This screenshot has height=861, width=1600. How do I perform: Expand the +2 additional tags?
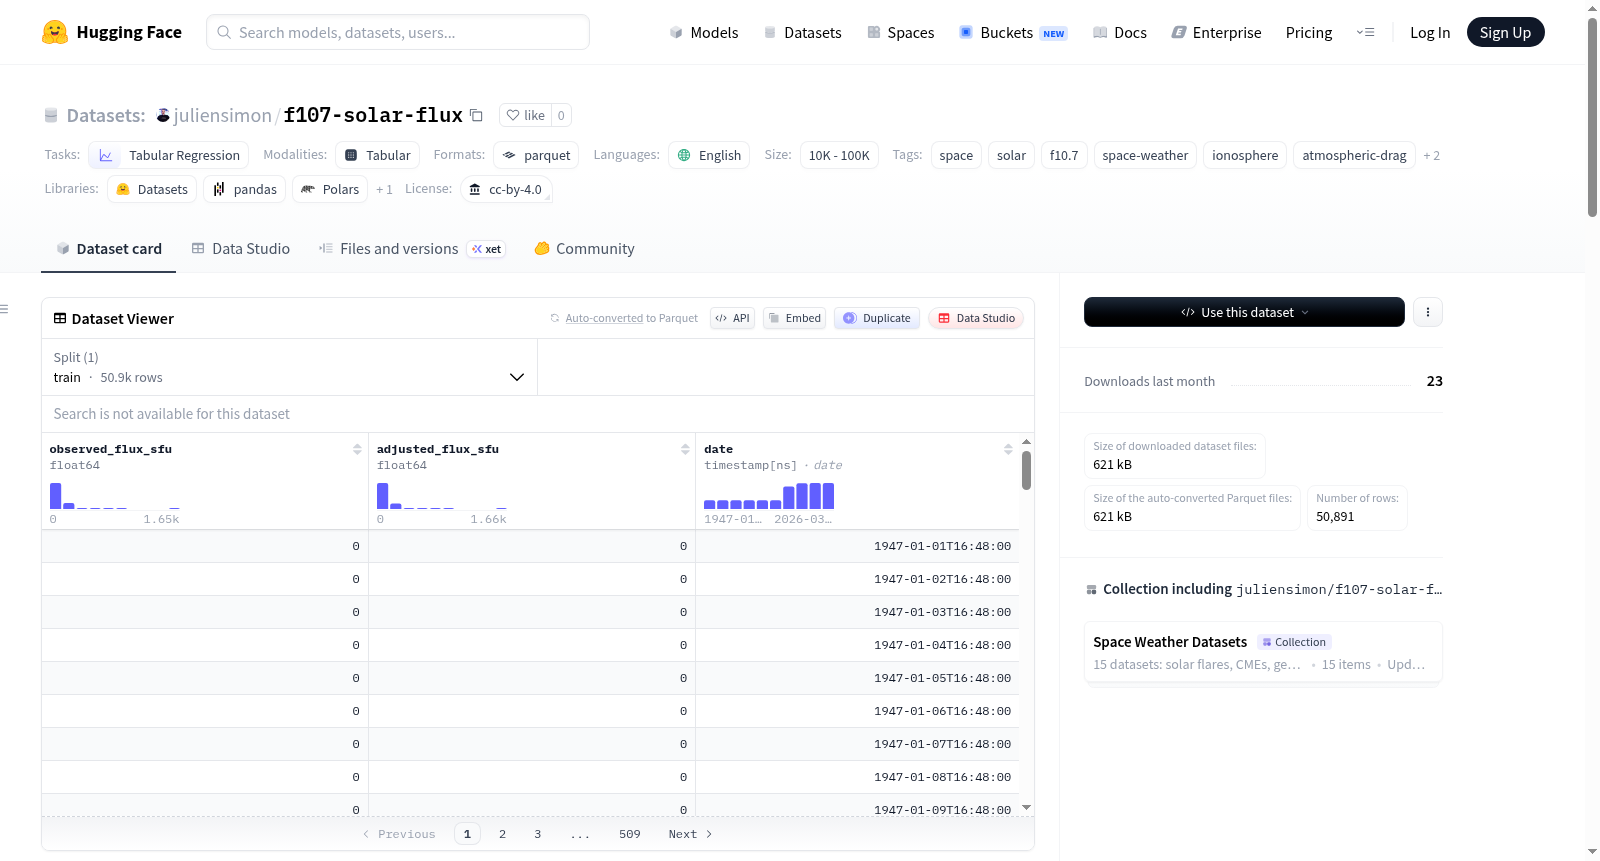point(1432,155)
